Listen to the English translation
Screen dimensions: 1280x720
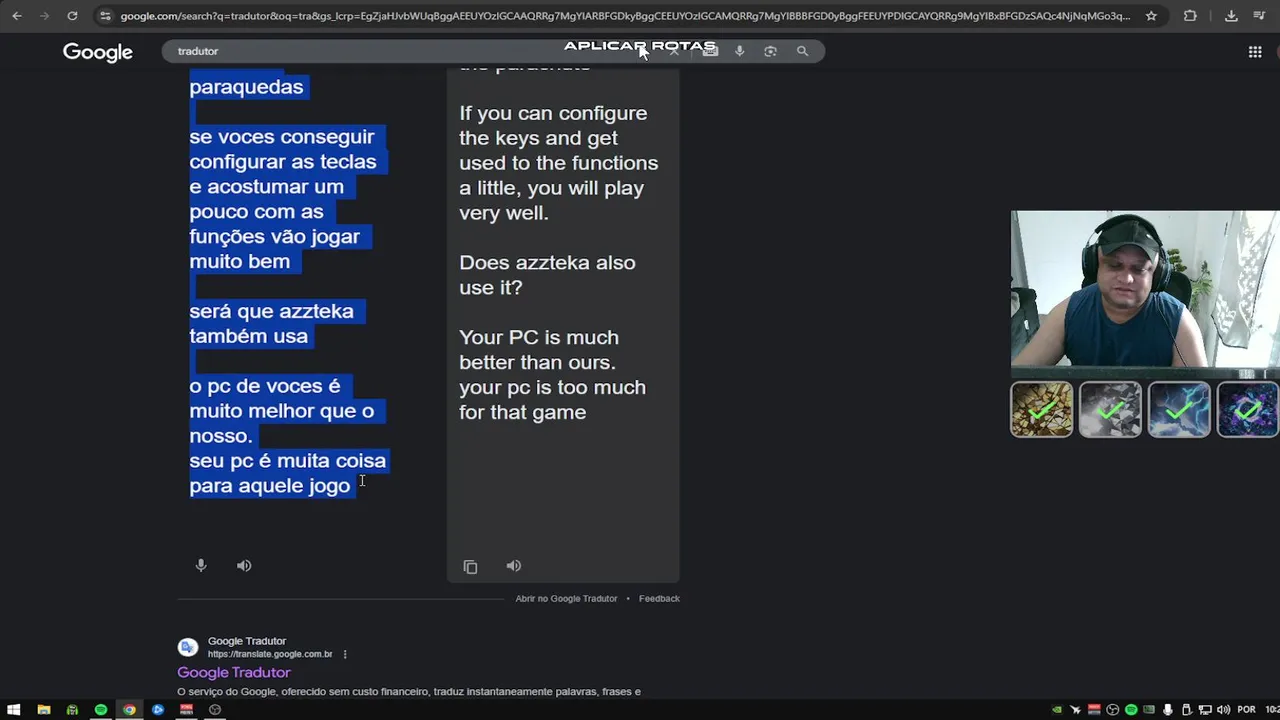[x=514, y=566]
